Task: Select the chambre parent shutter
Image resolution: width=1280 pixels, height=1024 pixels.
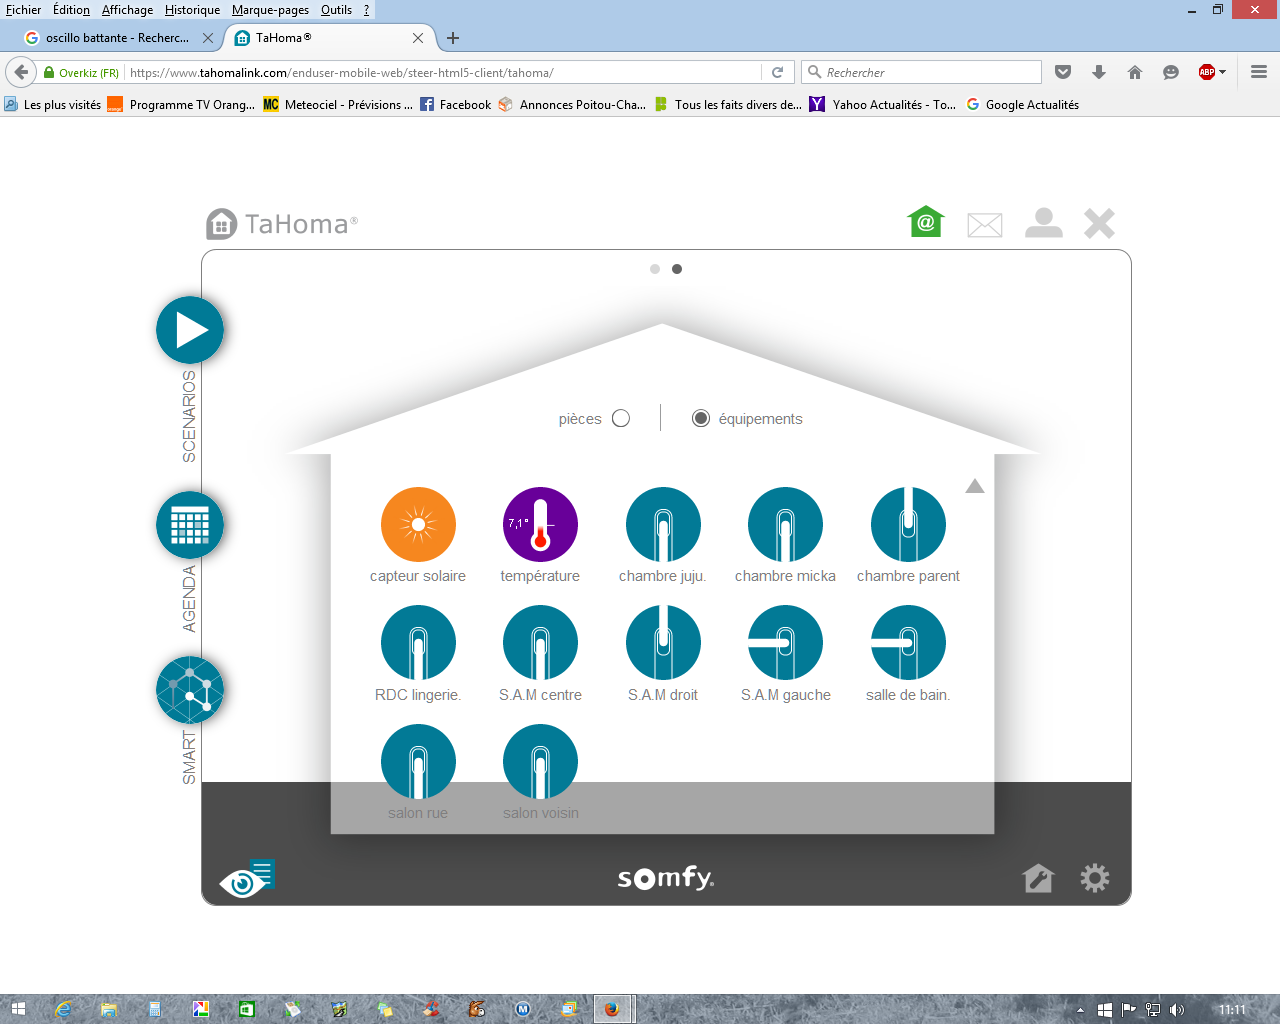Action: pos(908,524)
